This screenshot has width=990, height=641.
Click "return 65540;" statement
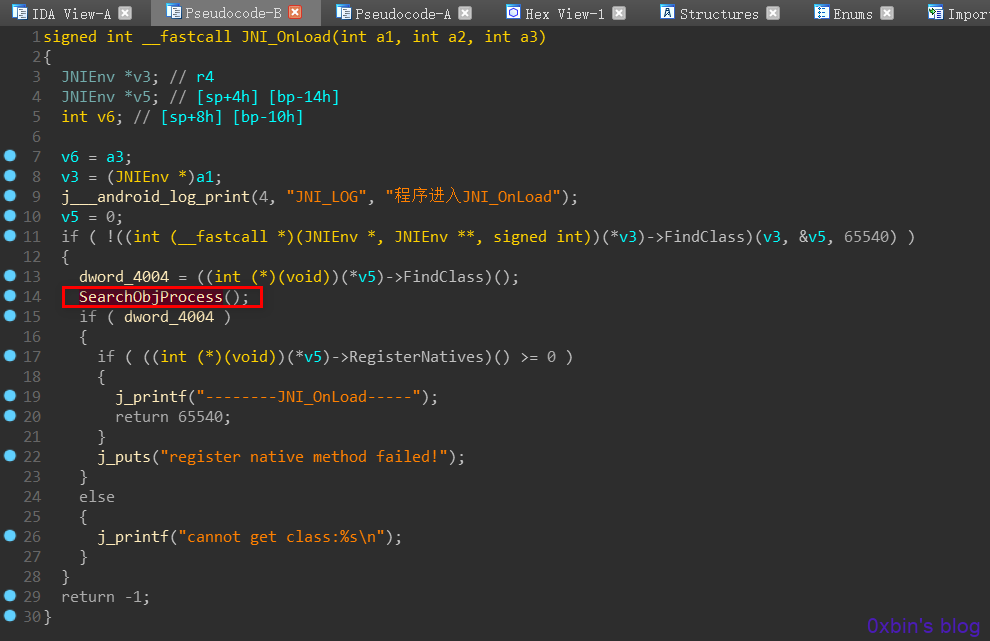[173, 417]
